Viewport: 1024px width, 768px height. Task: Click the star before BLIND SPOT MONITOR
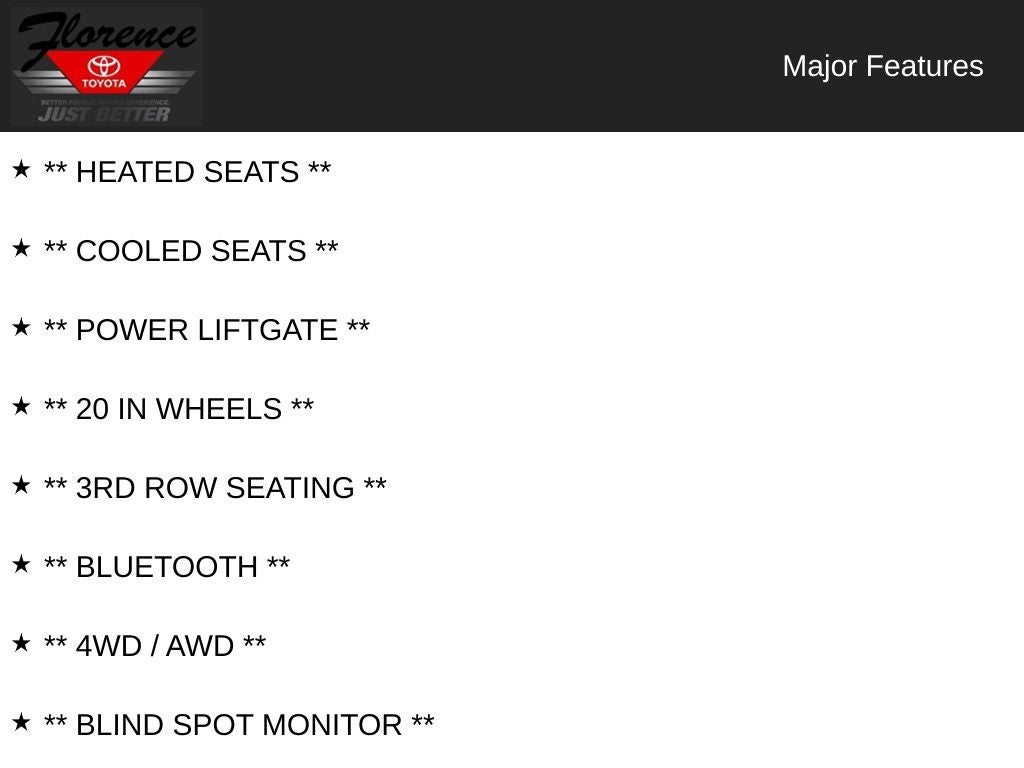point(21,723)
